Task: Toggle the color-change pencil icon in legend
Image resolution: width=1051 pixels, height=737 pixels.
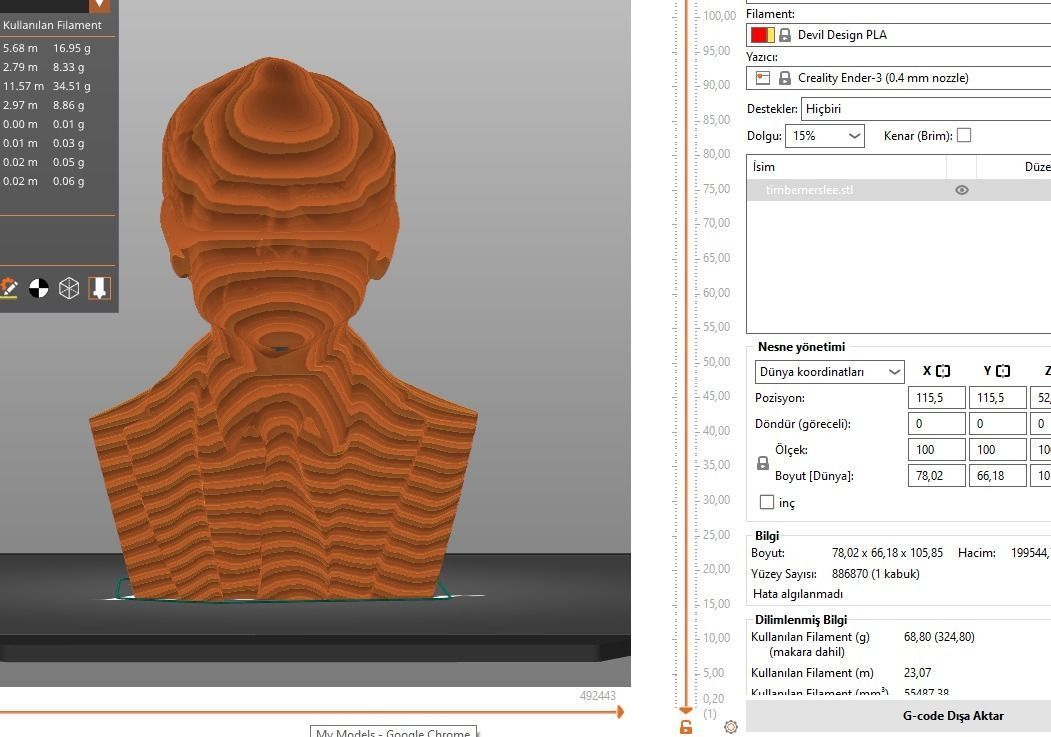Action: coord(9,288)
